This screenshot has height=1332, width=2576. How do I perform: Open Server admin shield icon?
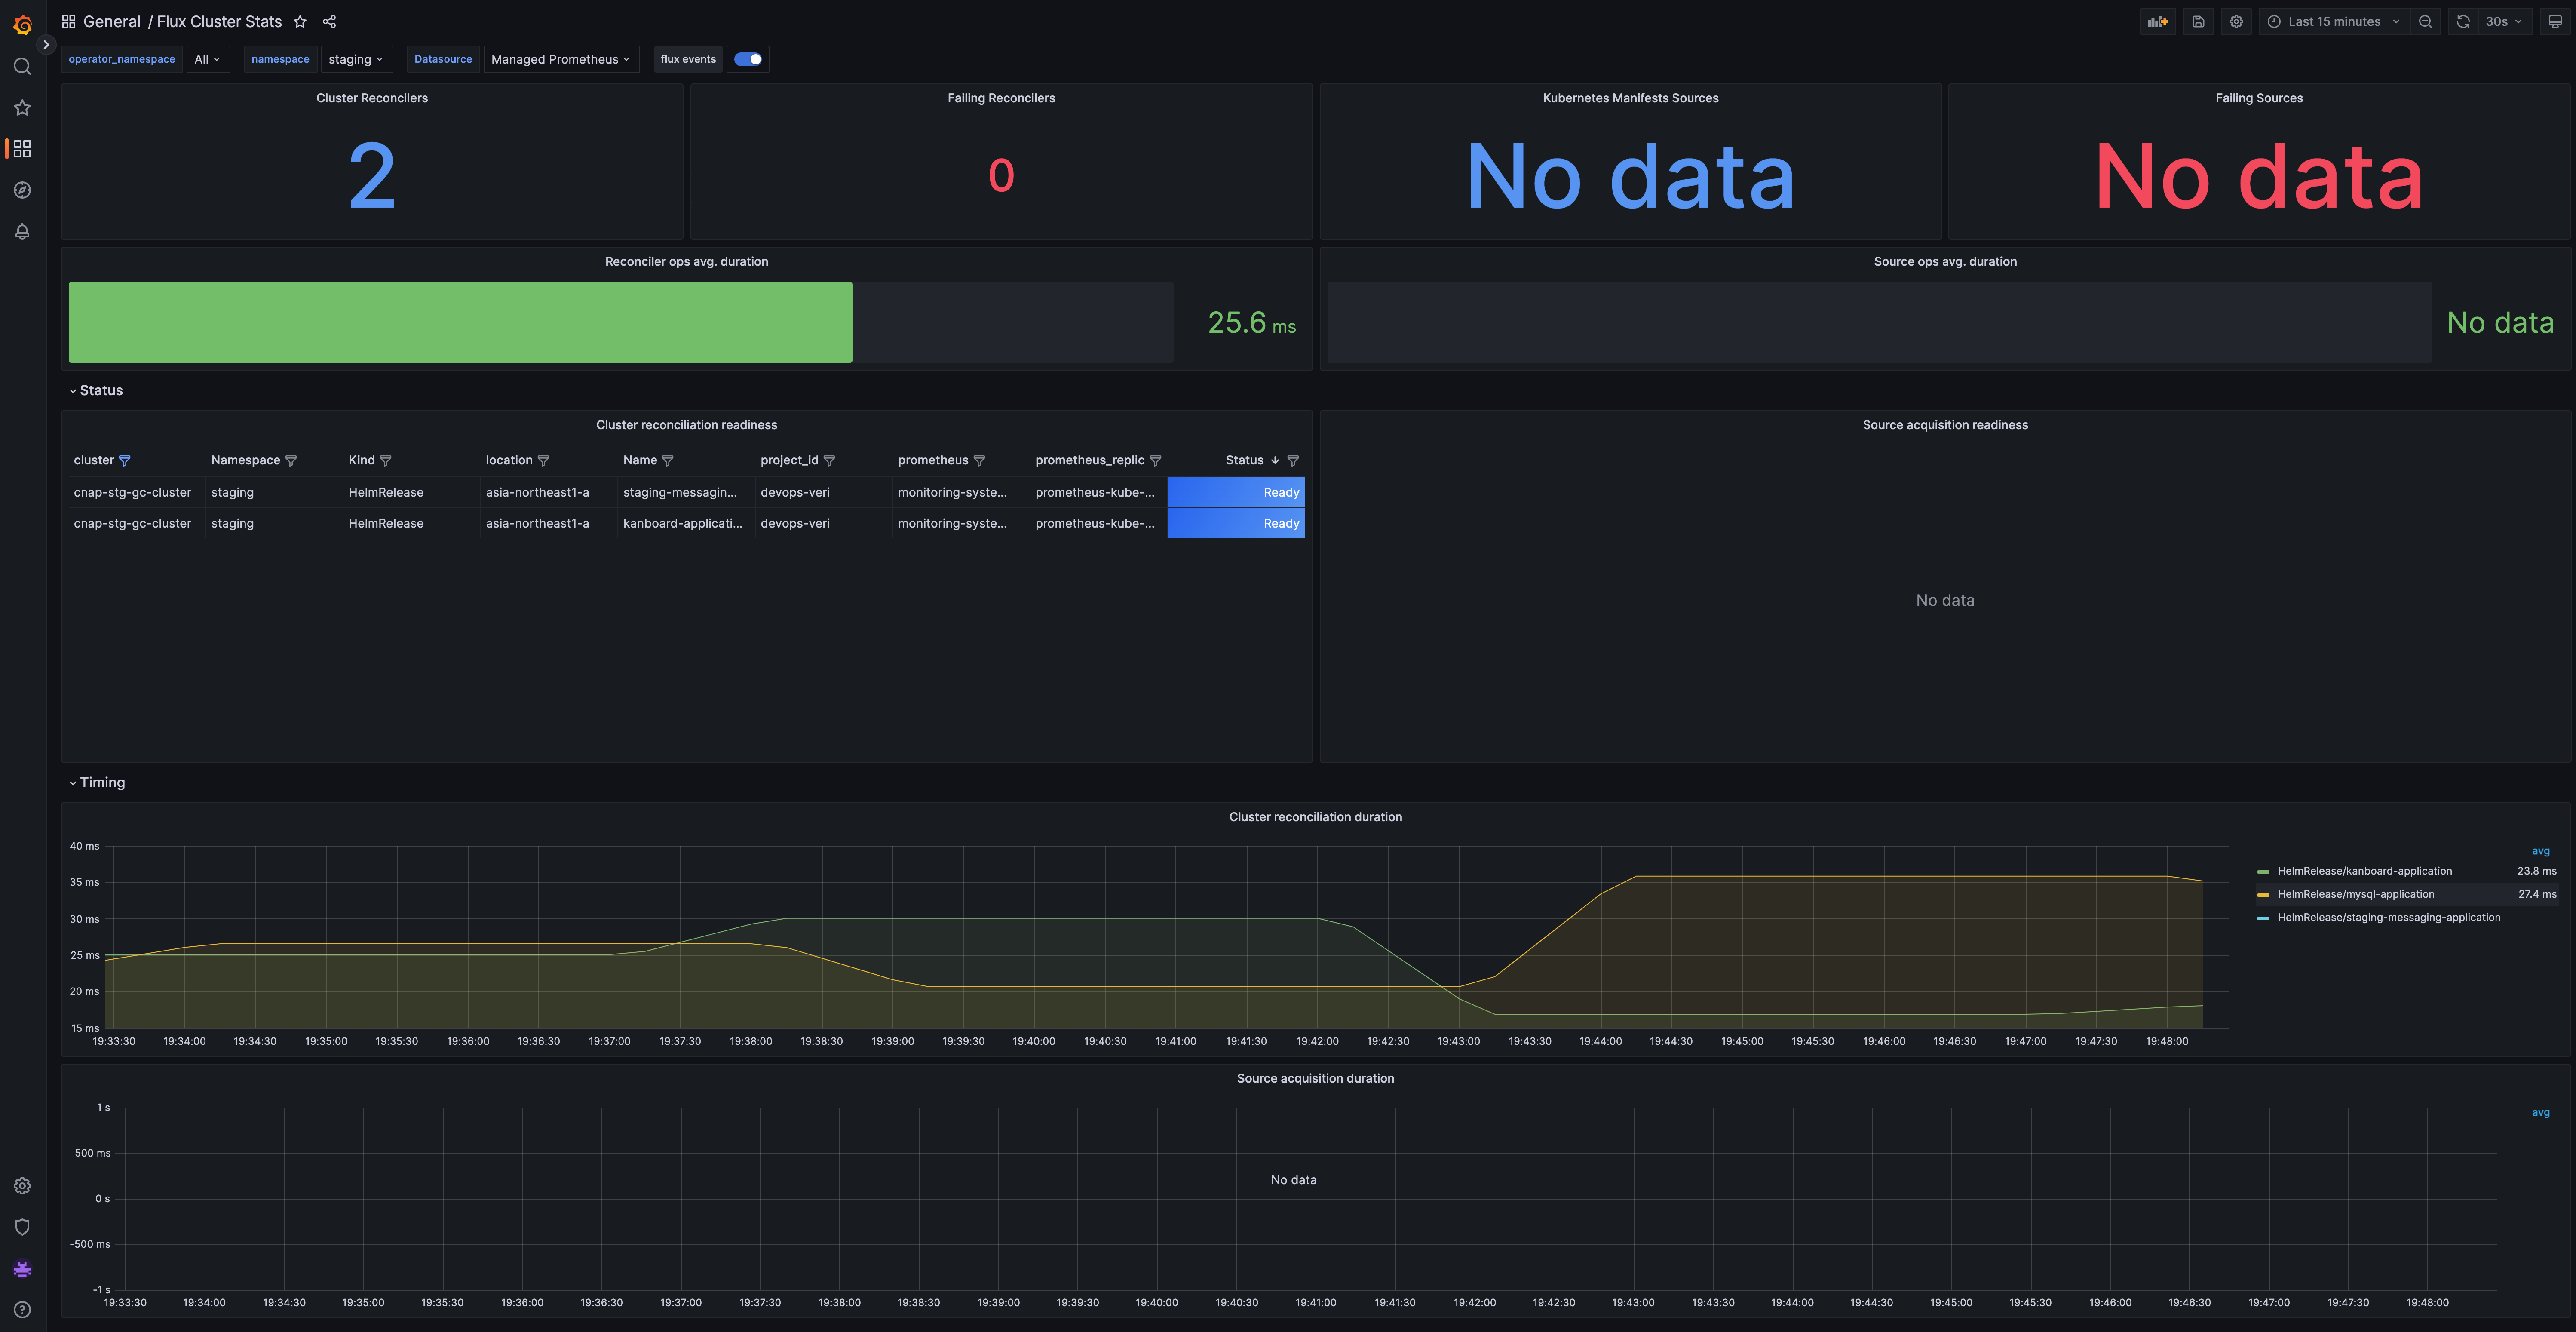pos(22,1227)
